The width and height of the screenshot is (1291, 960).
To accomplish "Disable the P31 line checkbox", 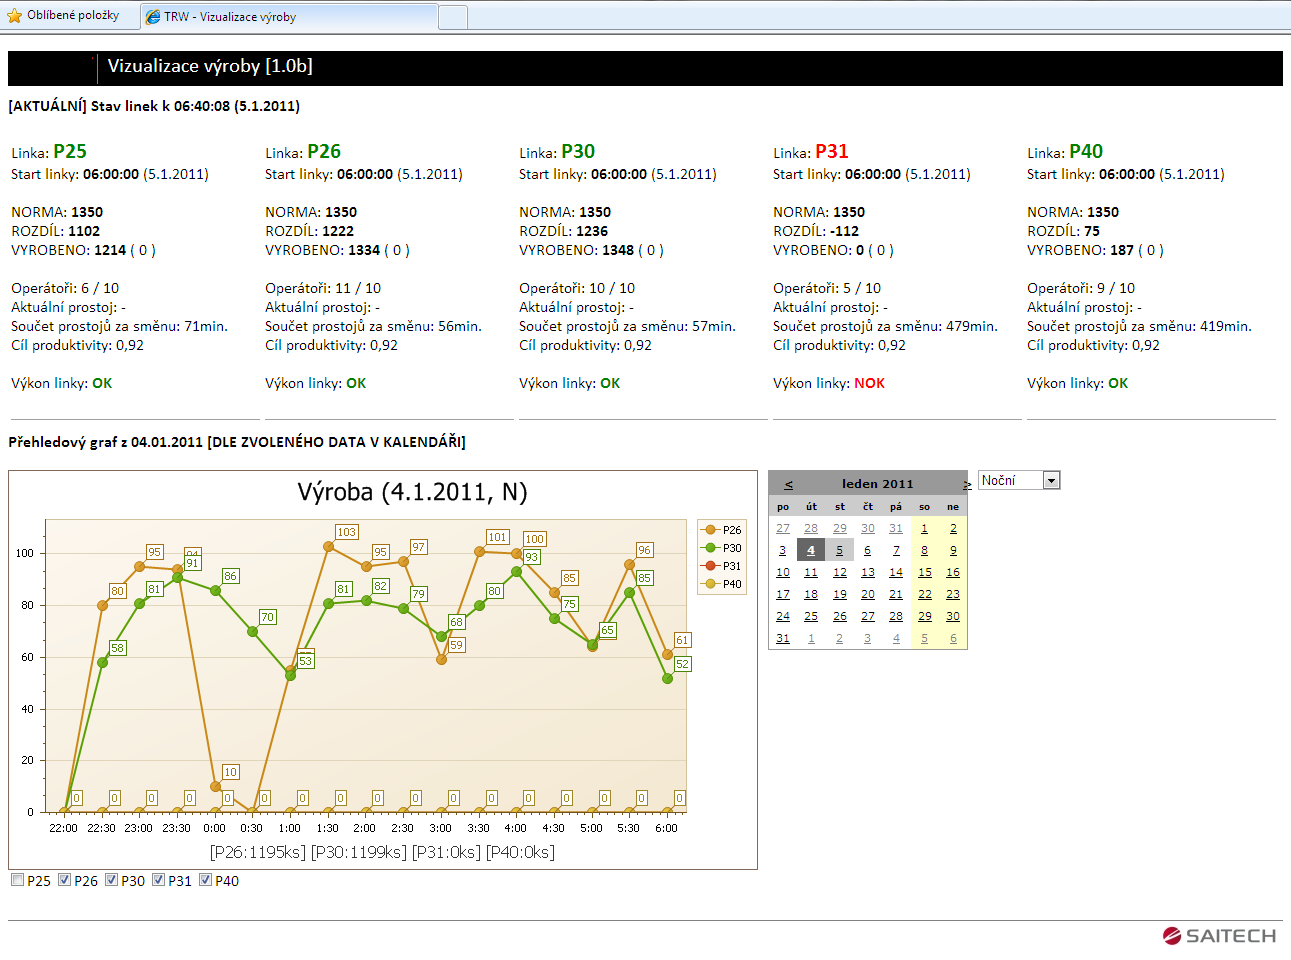I will (x=158, y=880).
